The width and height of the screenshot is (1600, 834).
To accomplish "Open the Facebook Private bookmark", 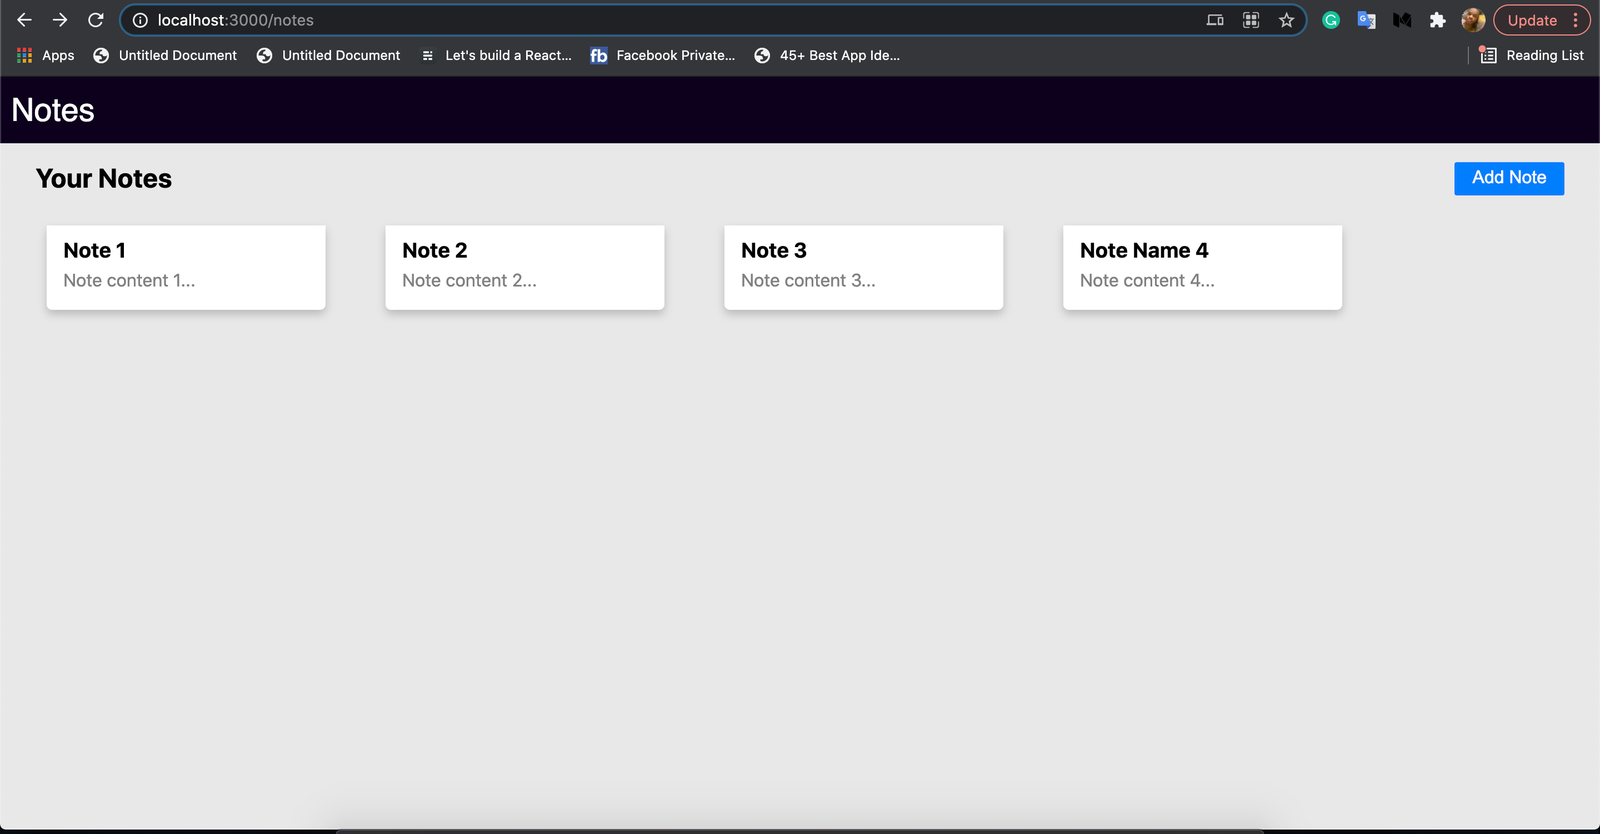I will click(663, 56).
